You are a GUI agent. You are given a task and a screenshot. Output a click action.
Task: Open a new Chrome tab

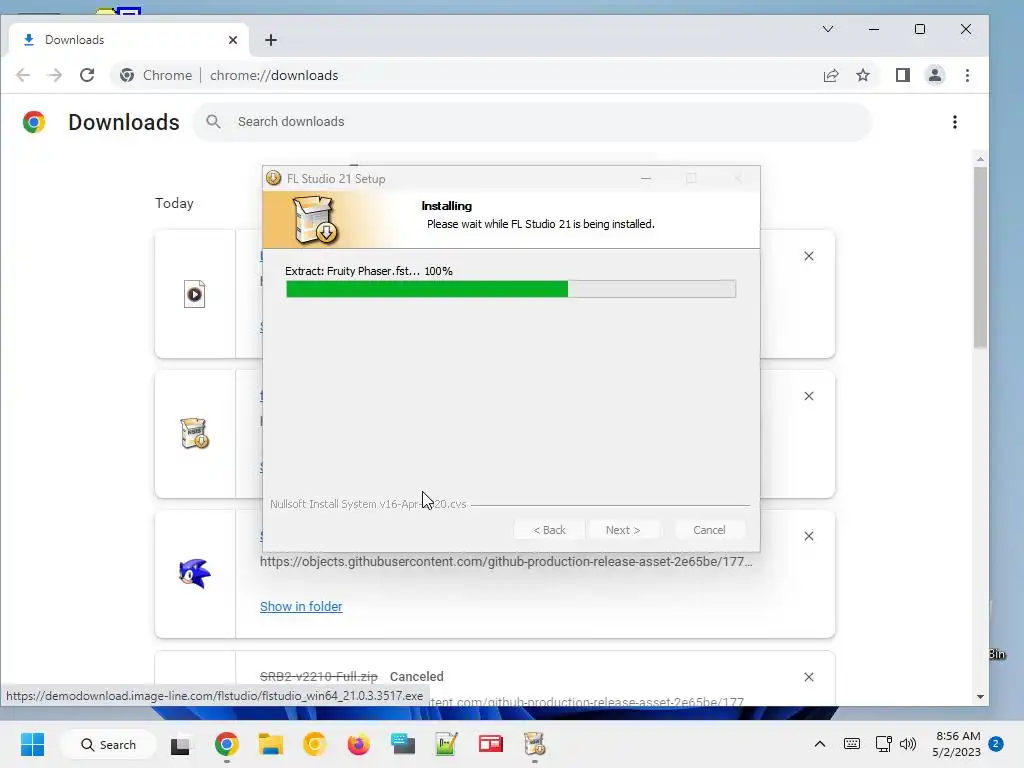271,40
